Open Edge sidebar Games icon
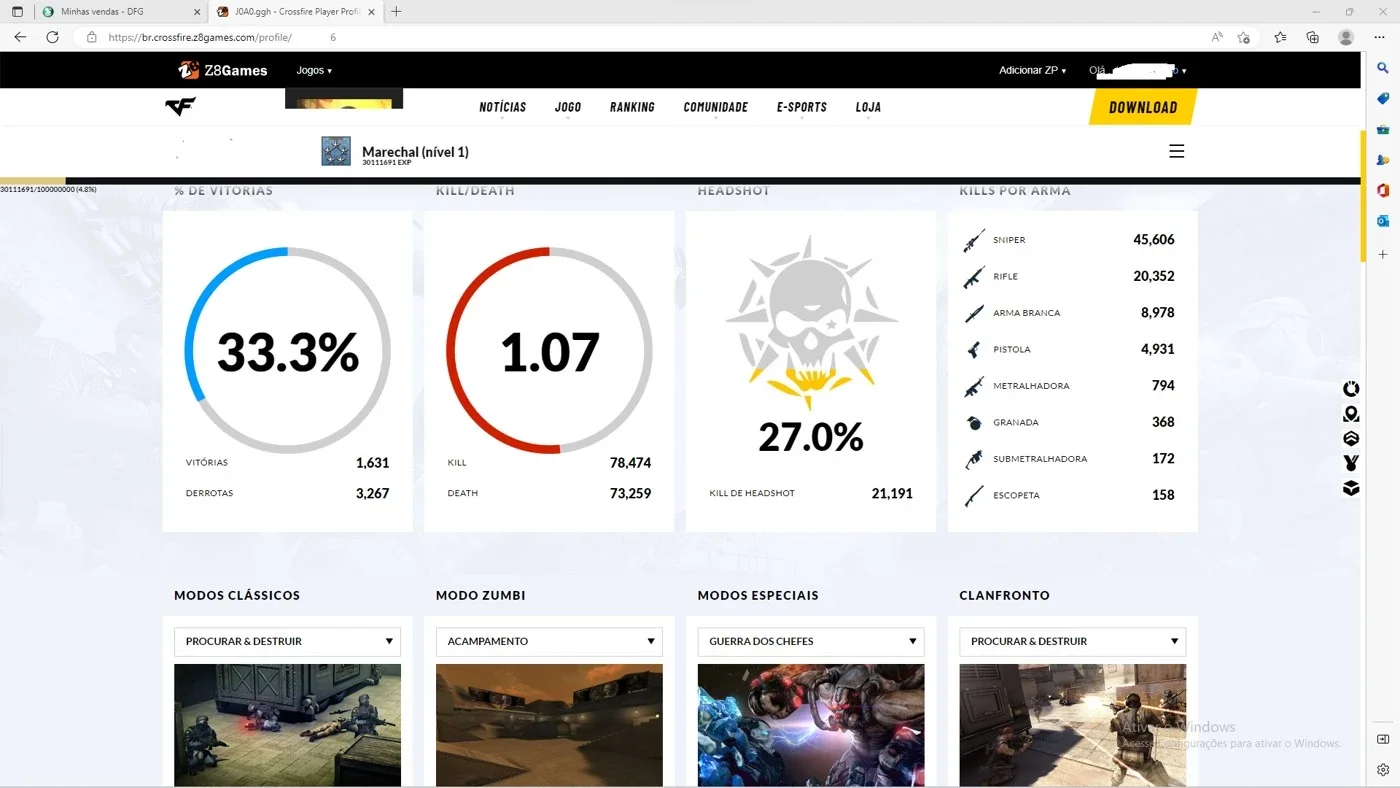 [x=1383, y=160]
